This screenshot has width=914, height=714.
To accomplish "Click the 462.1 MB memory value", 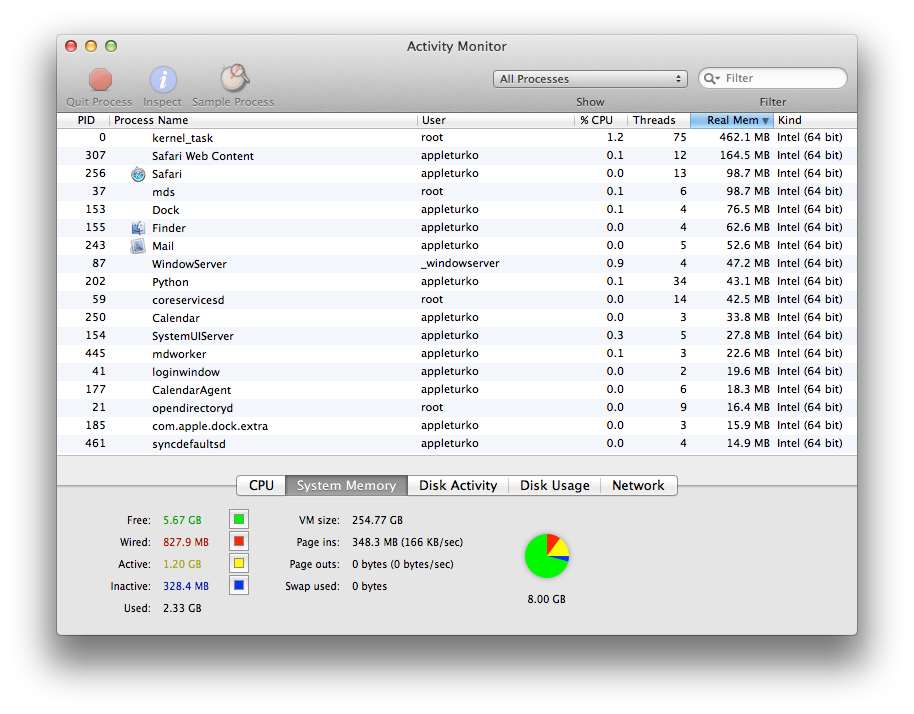I will 744,138.
